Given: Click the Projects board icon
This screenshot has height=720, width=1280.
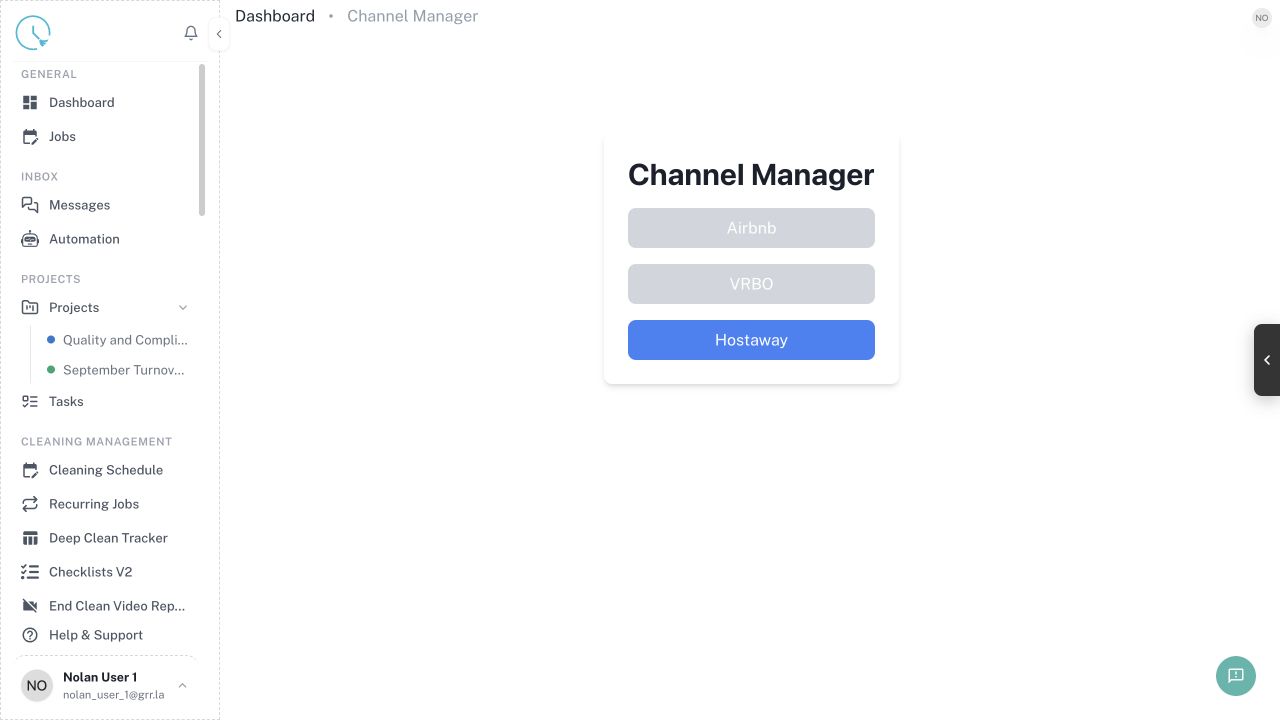Looking at the screenshot, I should [x=30, y=307].
